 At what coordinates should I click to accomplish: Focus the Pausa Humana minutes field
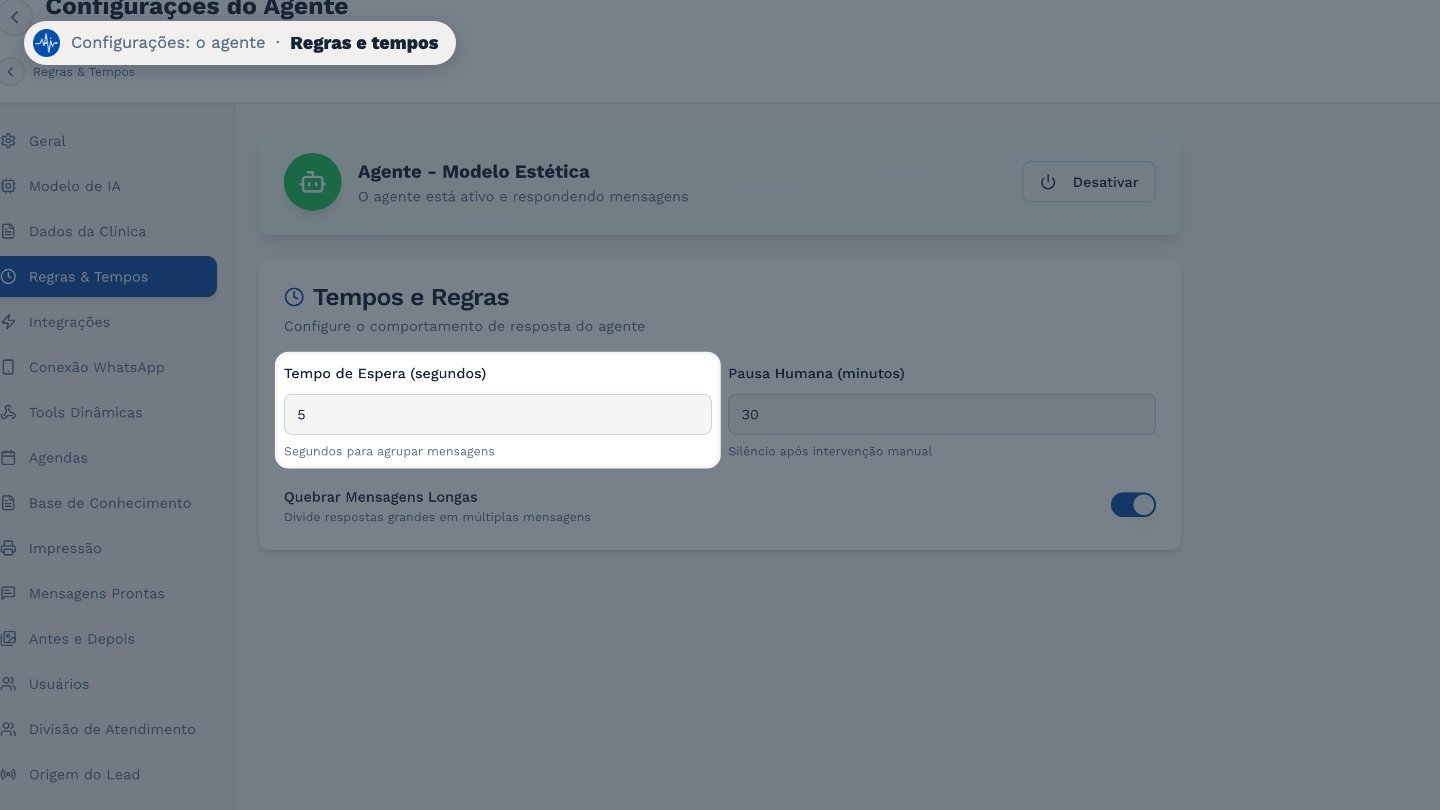(x=942, y=414)
